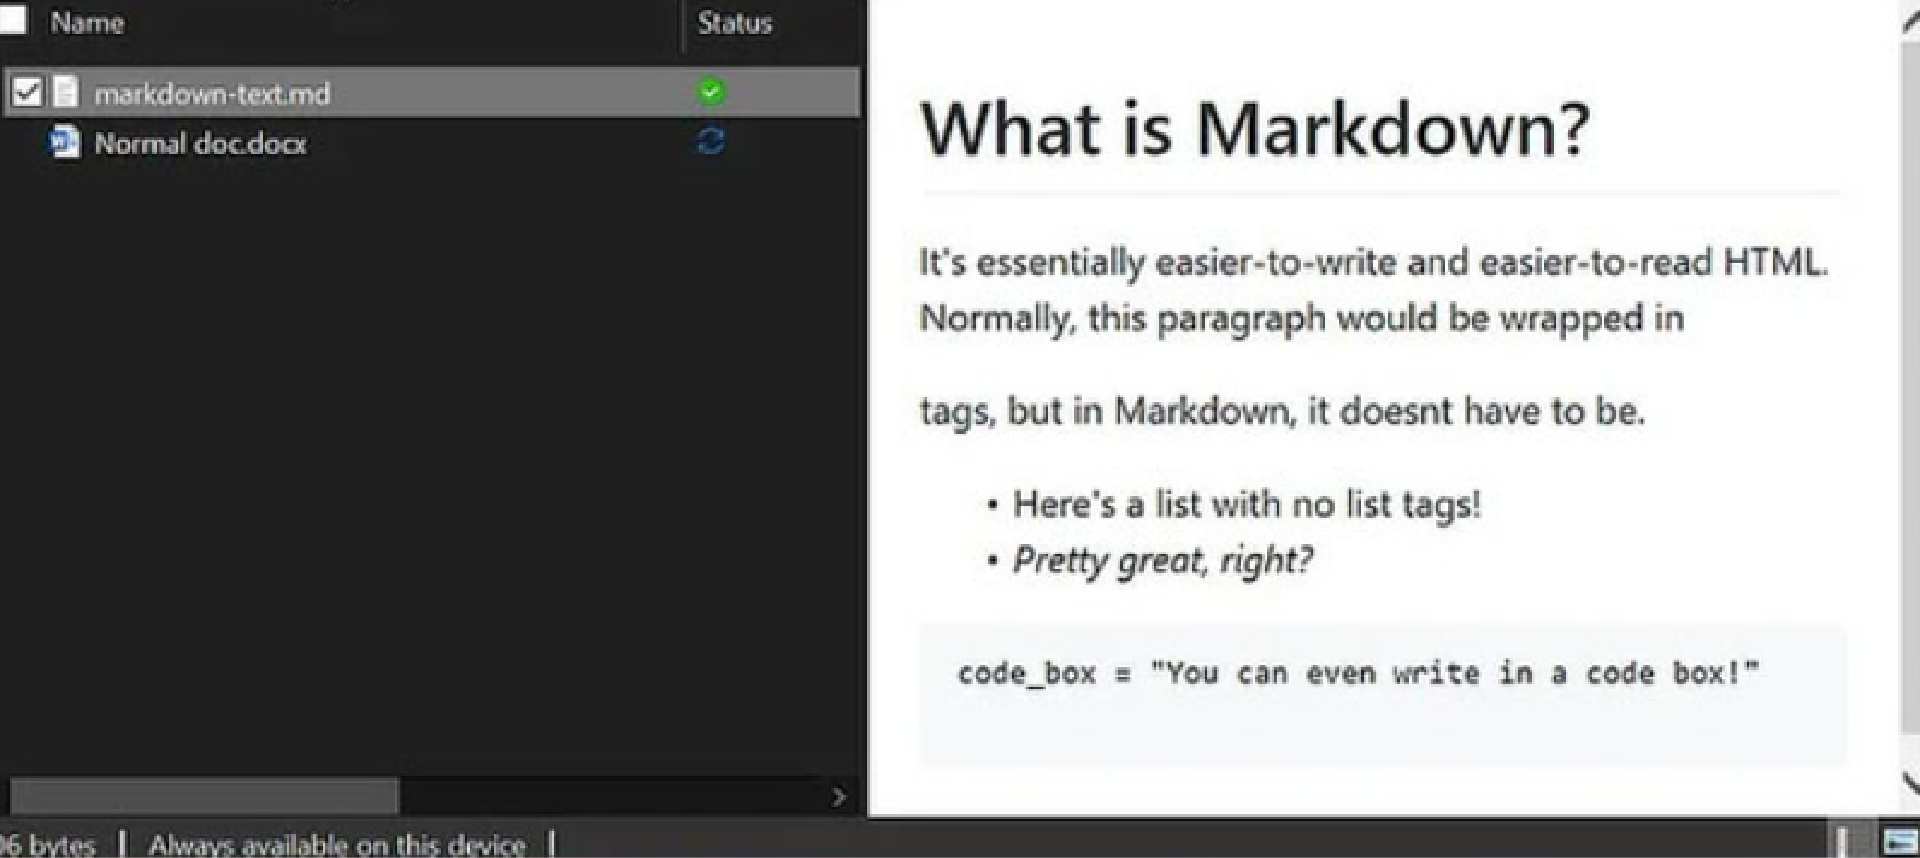Image resolution: width=1920 pixels, height=858 pixels.
Task: Click 'Always available on this device' status text
Action: coord(336,845)
